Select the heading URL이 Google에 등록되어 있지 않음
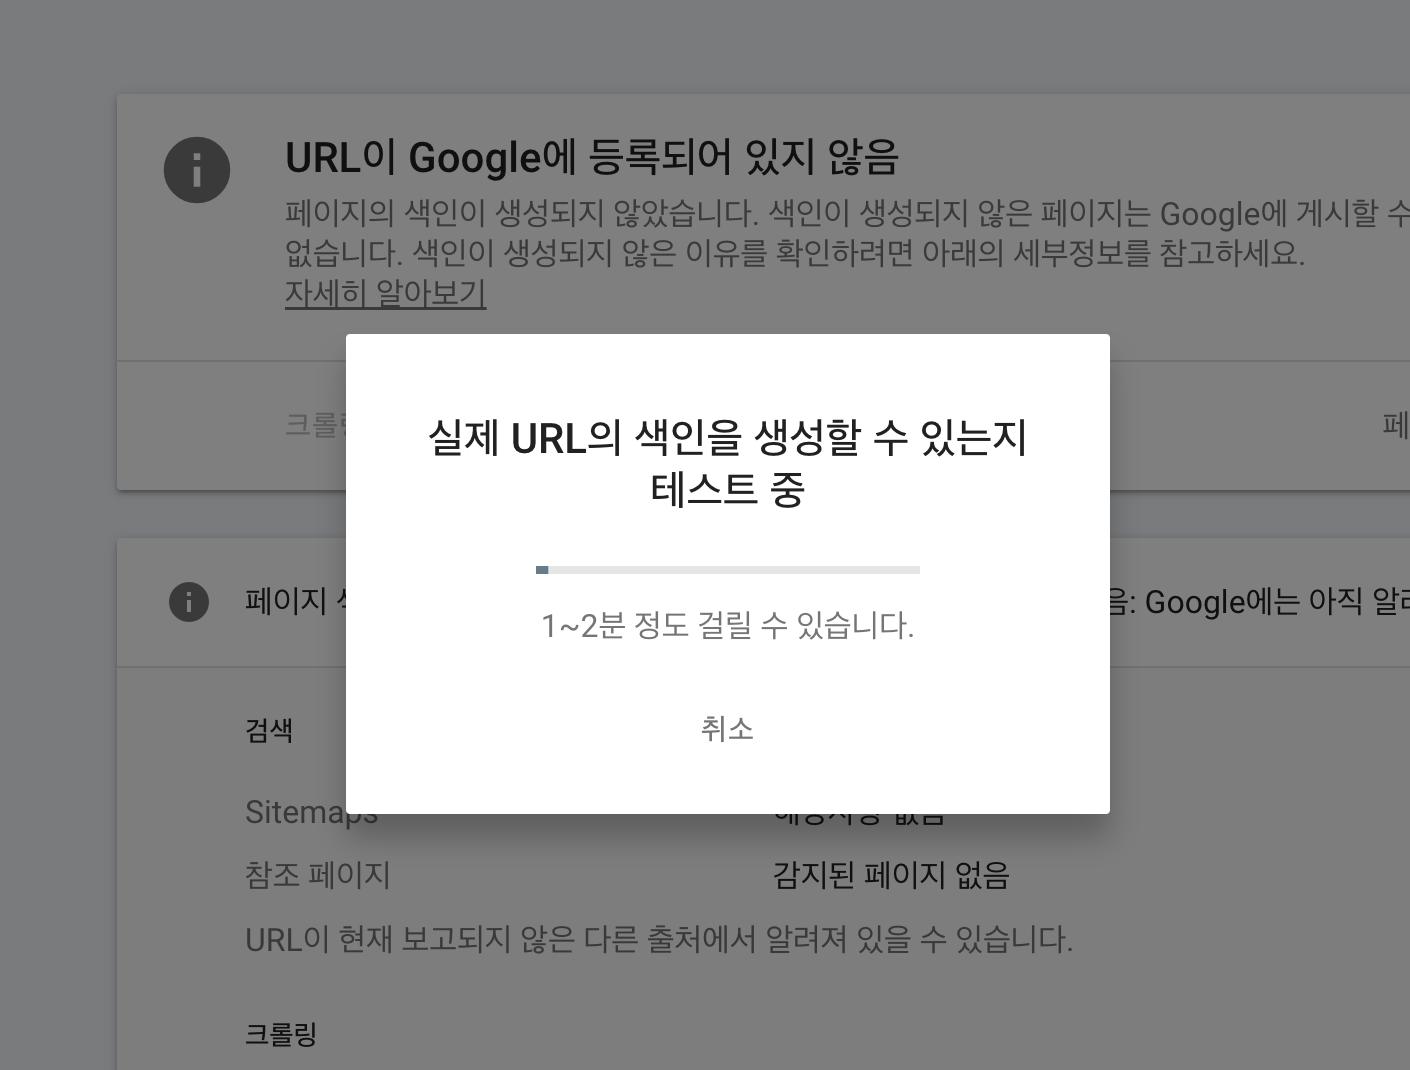The image size is (1410, 1070). 592,157
